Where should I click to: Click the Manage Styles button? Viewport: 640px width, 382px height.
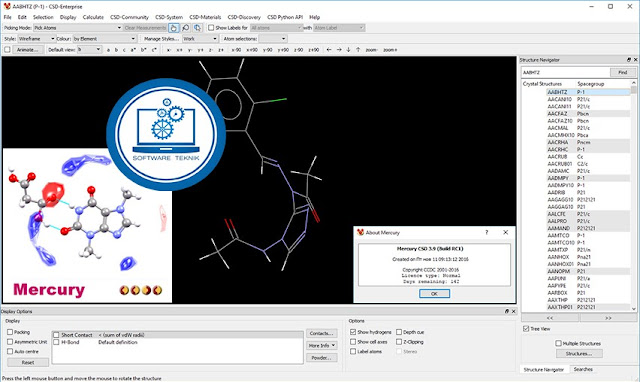[161, 38]
